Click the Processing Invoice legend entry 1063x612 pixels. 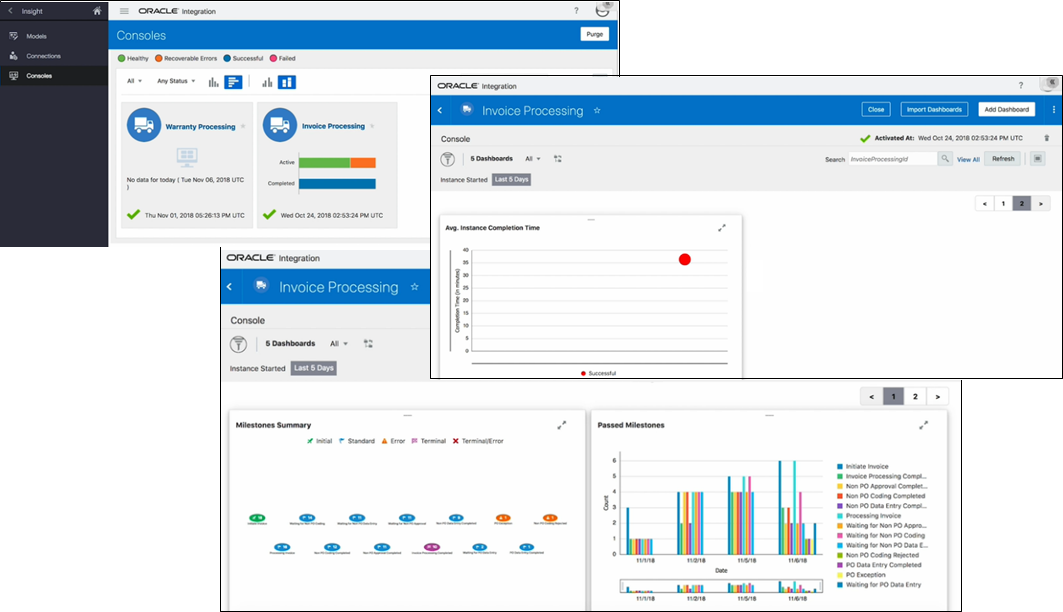point(869,516)
